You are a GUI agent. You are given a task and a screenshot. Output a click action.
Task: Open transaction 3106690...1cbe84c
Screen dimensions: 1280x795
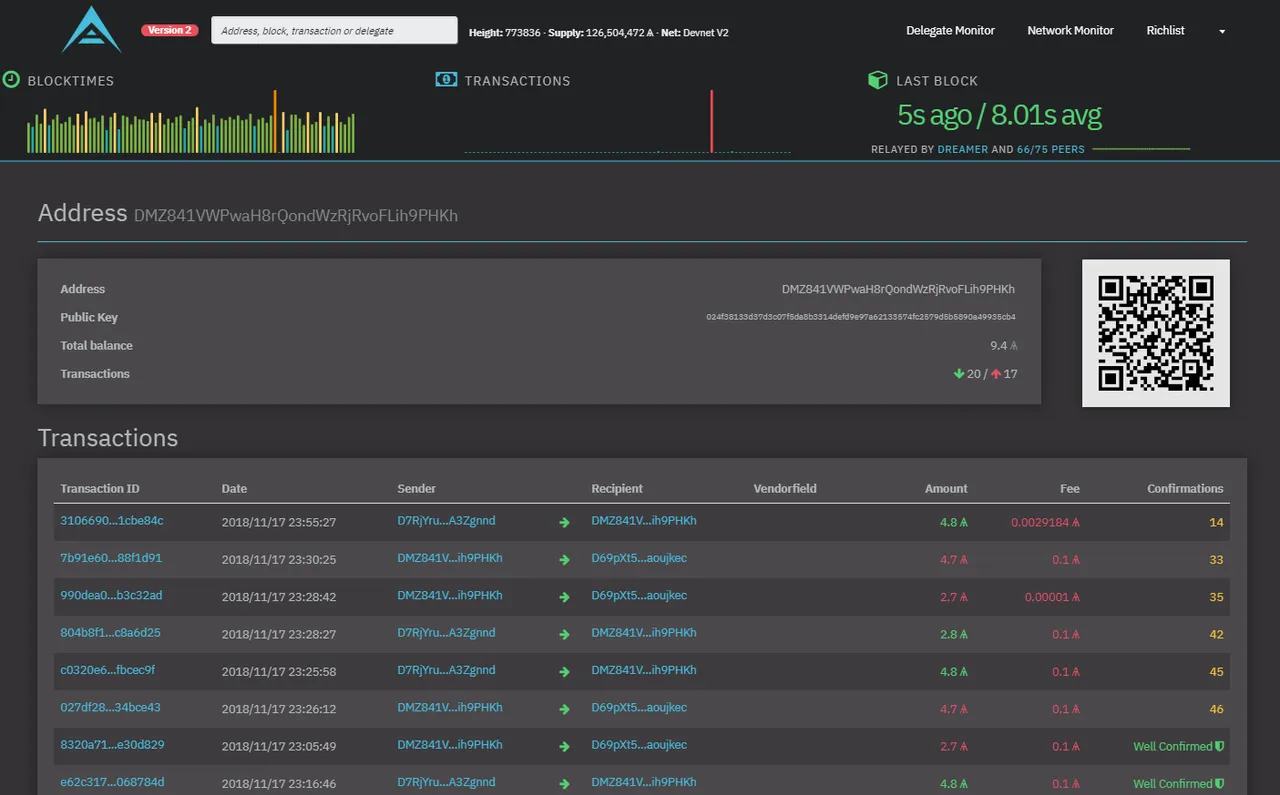click(x=112, y=520)
